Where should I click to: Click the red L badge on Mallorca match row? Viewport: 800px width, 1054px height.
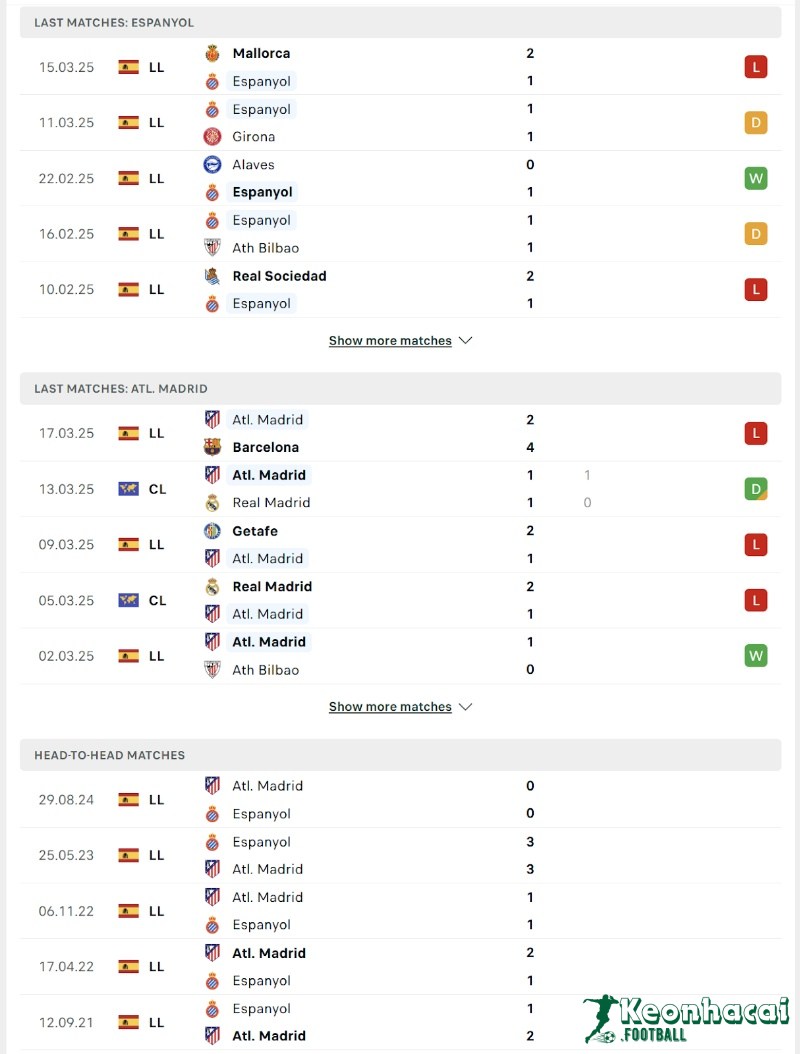click(756, 66)
